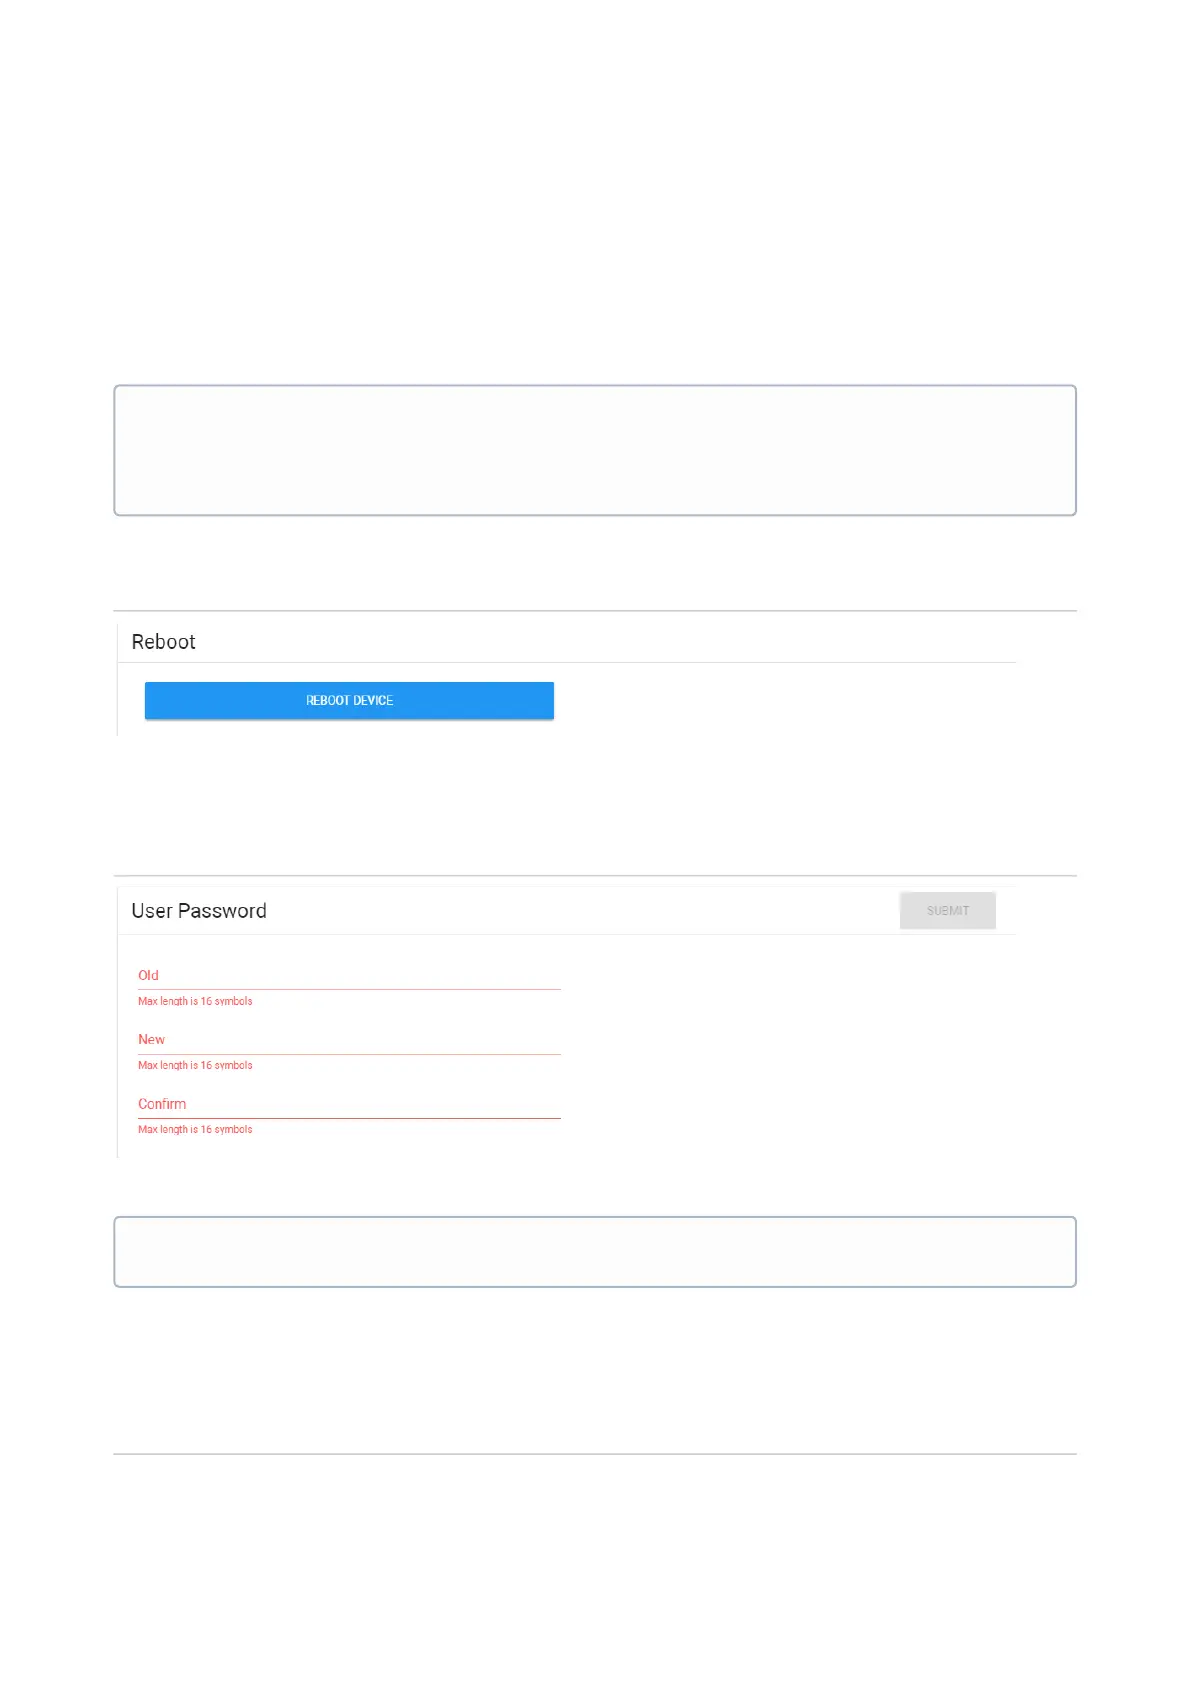Click the divider line above the Reboot panel
1191x1684 pixels.
point(595,610)
